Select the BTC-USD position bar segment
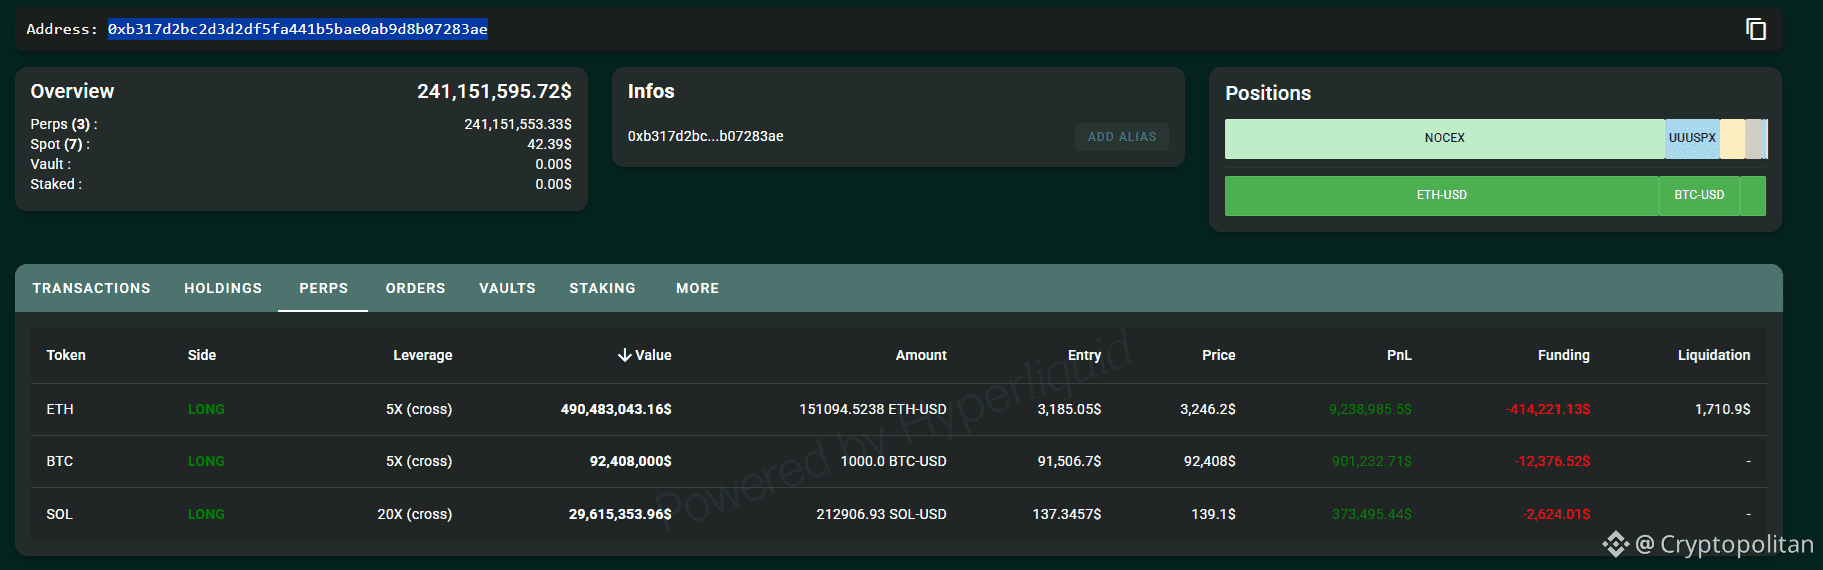Screen dimensions: 1823x570 coord(1699,195)
